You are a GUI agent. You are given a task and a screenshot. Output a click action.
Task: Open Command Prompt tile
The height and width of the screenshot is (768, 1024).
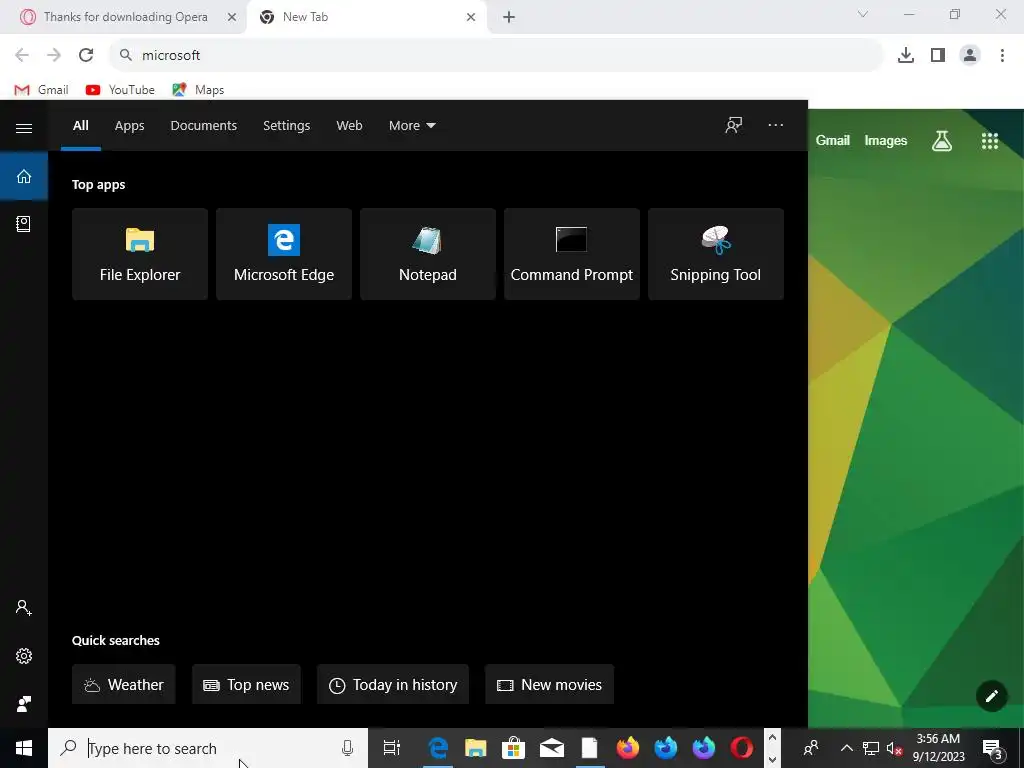coord(571,254)
